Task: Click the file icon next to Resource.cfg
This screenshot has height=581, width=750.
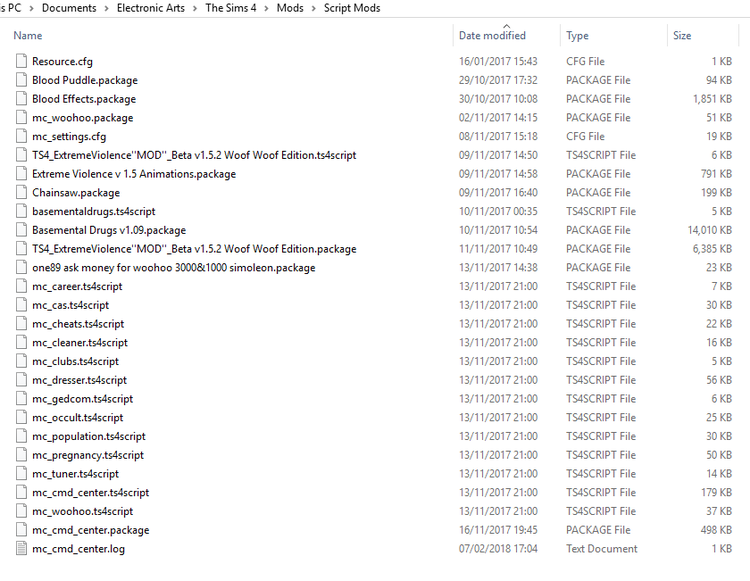Action: pyautogui.click(x=21, y=61)
